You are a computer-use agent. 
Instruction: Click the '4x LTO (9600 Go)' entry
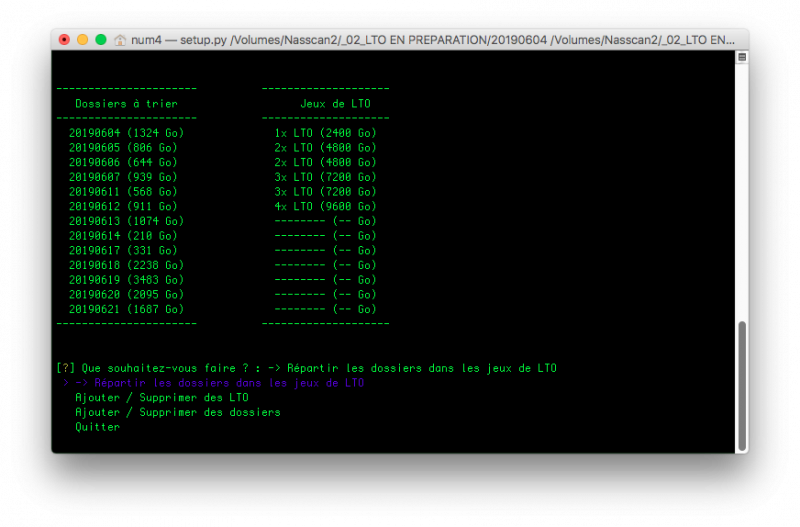325,206
